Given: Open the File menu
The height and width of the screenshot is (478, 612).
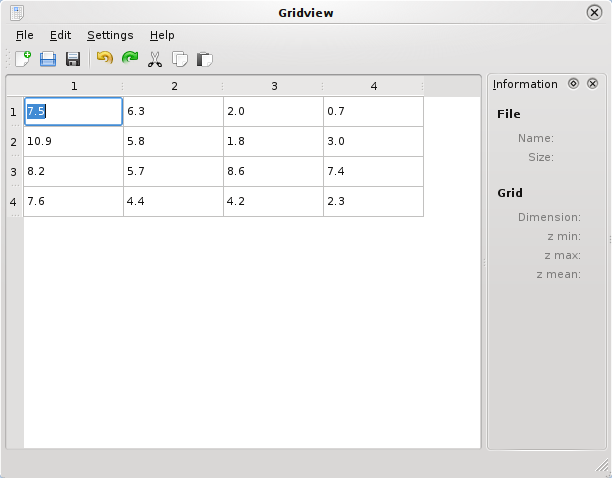Looking at the screenshot, I should click(25, 35).
